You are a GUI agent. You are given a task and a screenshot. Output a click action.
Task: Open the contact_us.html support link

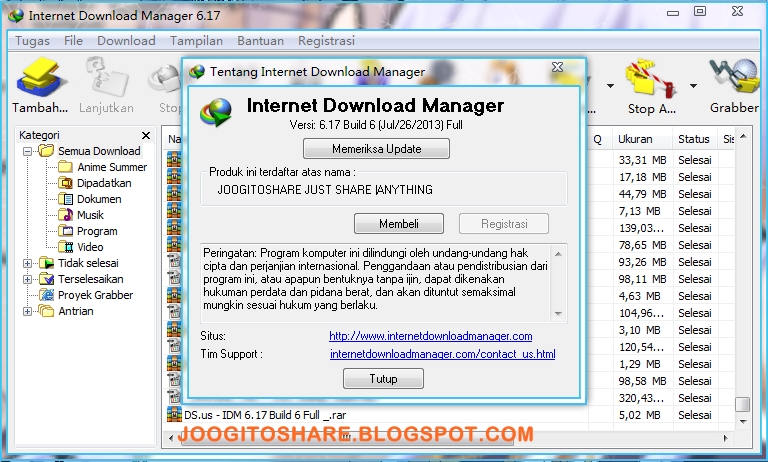[442, 354]
